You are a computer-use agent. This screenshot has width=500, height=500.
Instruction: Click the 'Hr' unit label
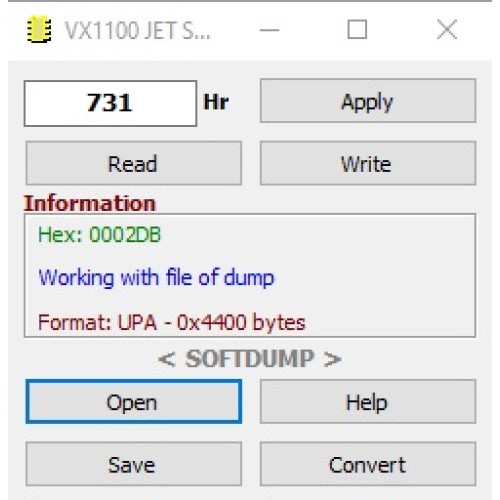tap(216, 102)
